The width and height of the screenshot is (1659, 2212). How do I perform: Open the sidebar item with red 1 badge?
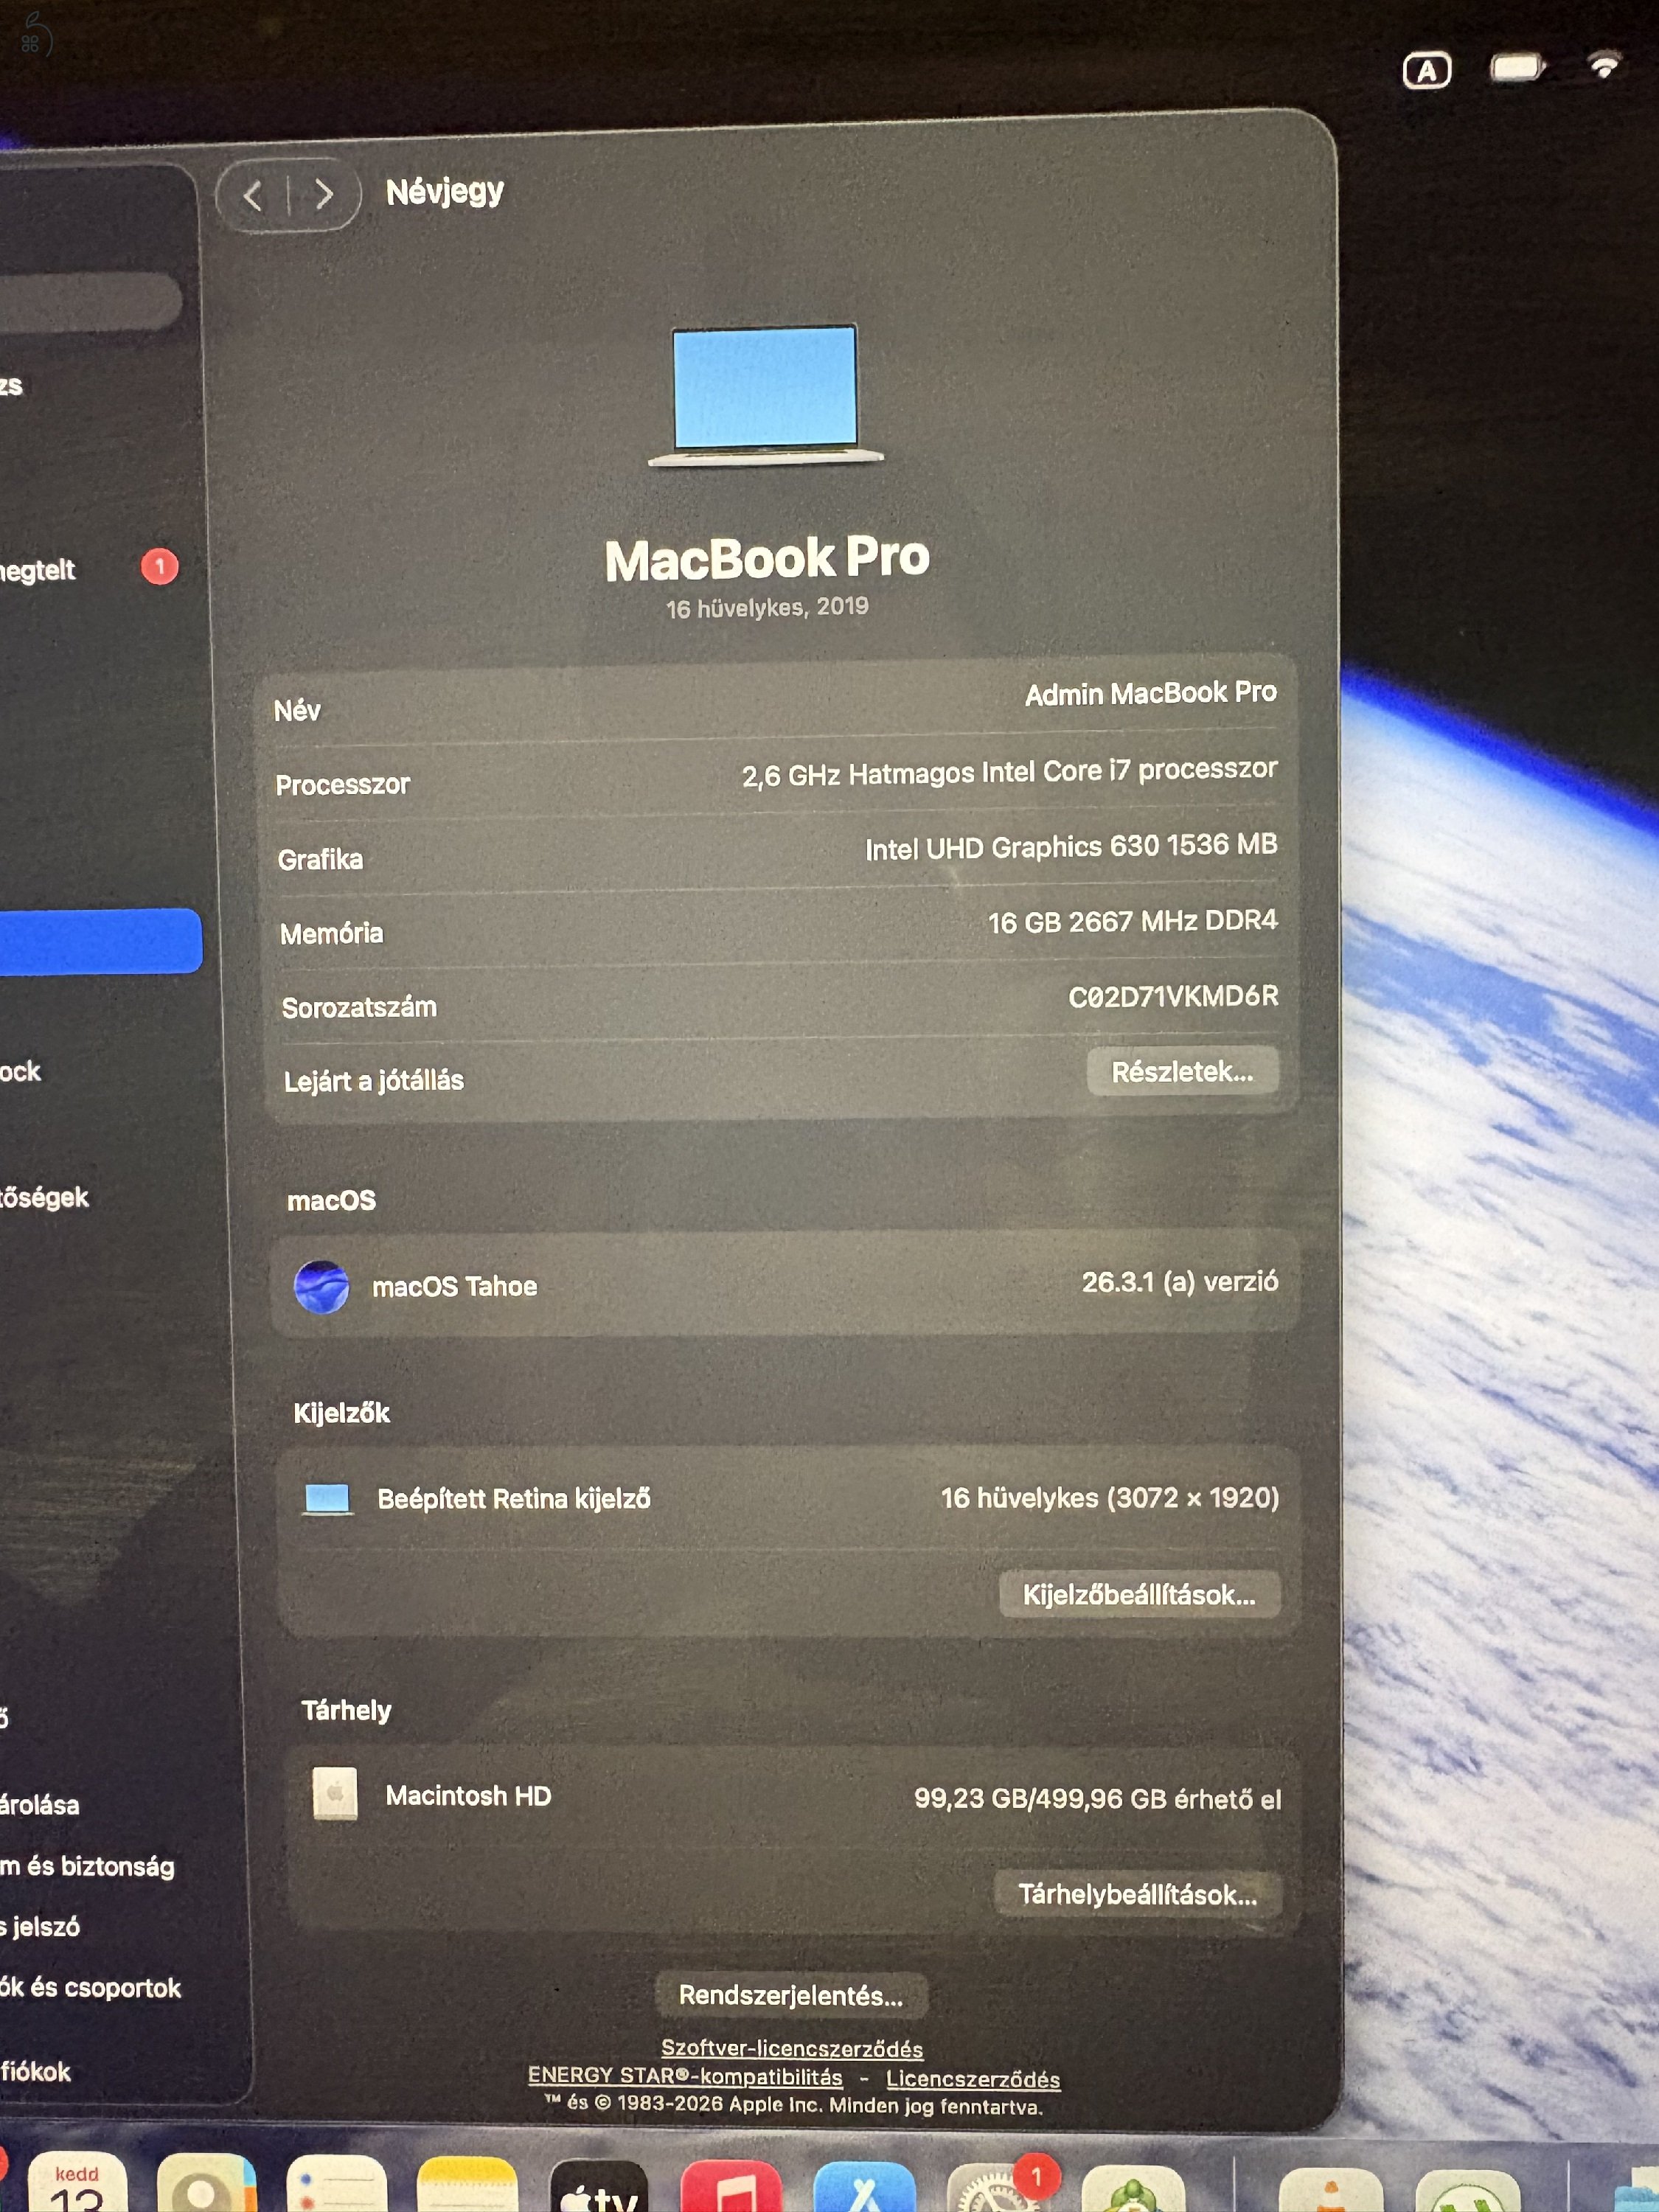click(90, 569)
